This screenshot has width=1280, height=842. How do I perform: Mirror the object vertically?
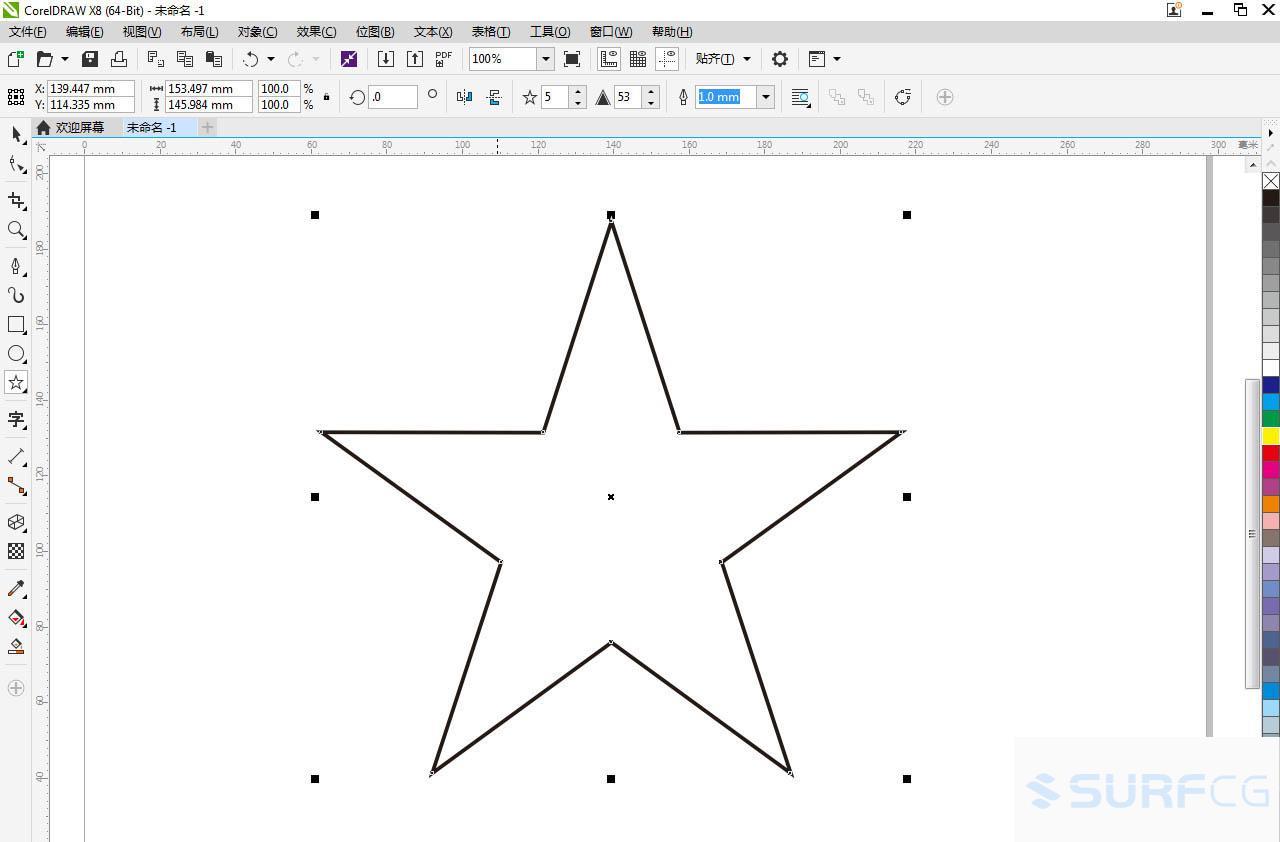[494, 97]
